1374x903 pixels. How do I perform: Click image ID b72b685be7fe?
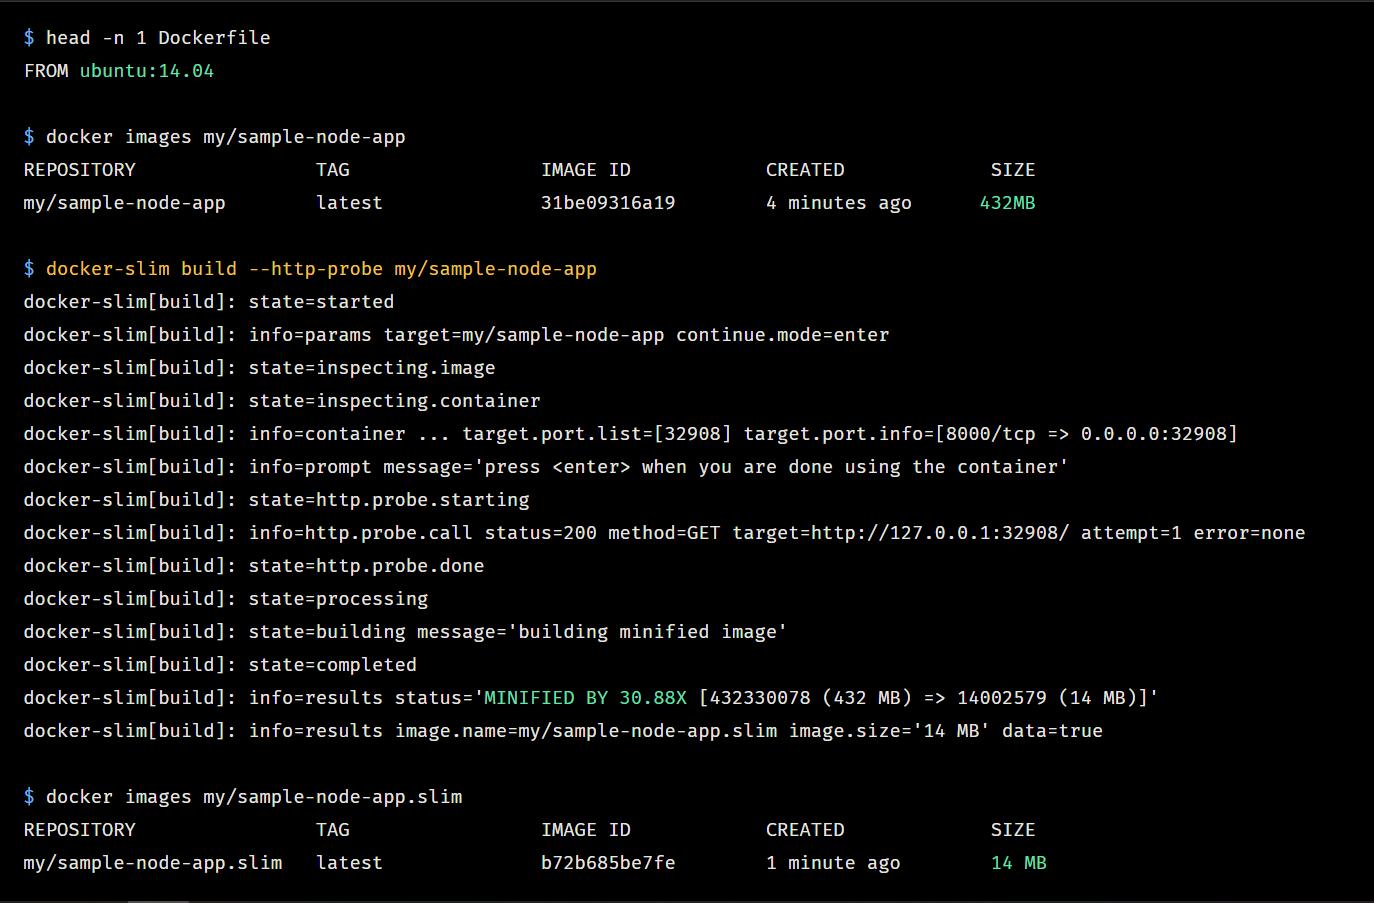pos(609,862)
